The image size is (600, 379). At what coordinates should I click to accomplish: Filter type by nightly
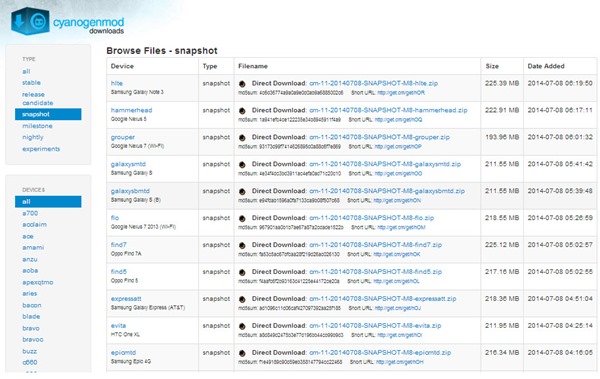[33, 137]
